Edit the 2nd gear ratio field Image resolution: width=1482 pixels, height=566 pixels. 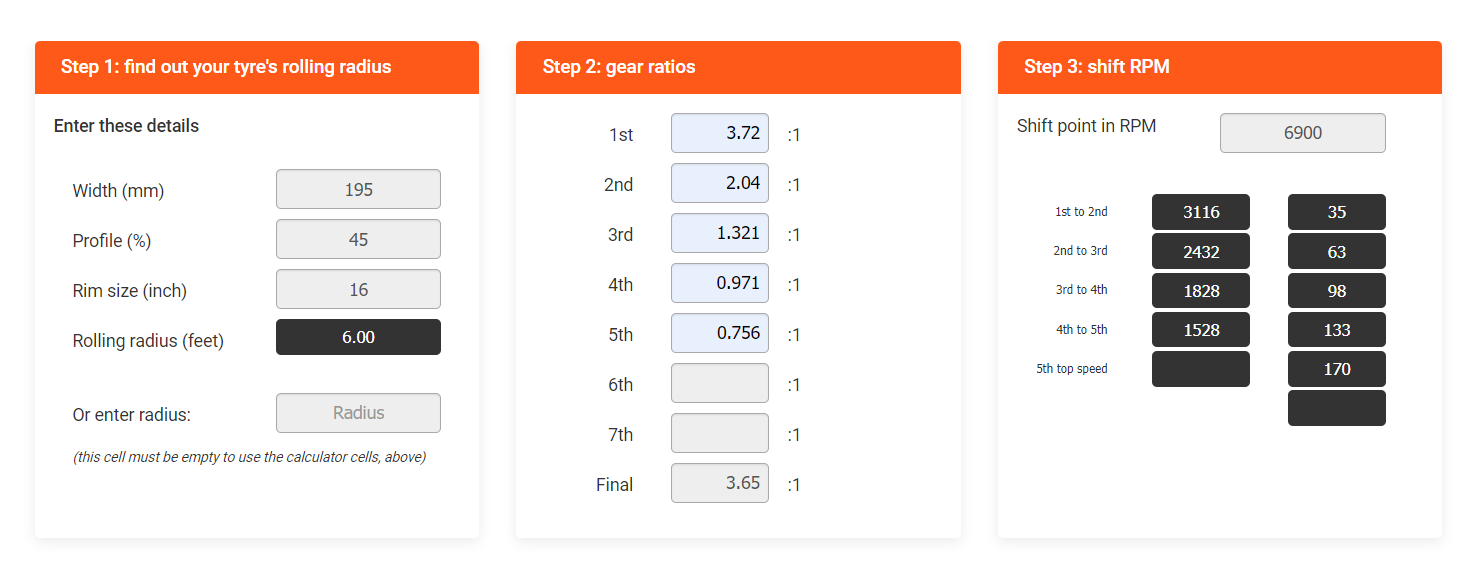pos(719,183)
